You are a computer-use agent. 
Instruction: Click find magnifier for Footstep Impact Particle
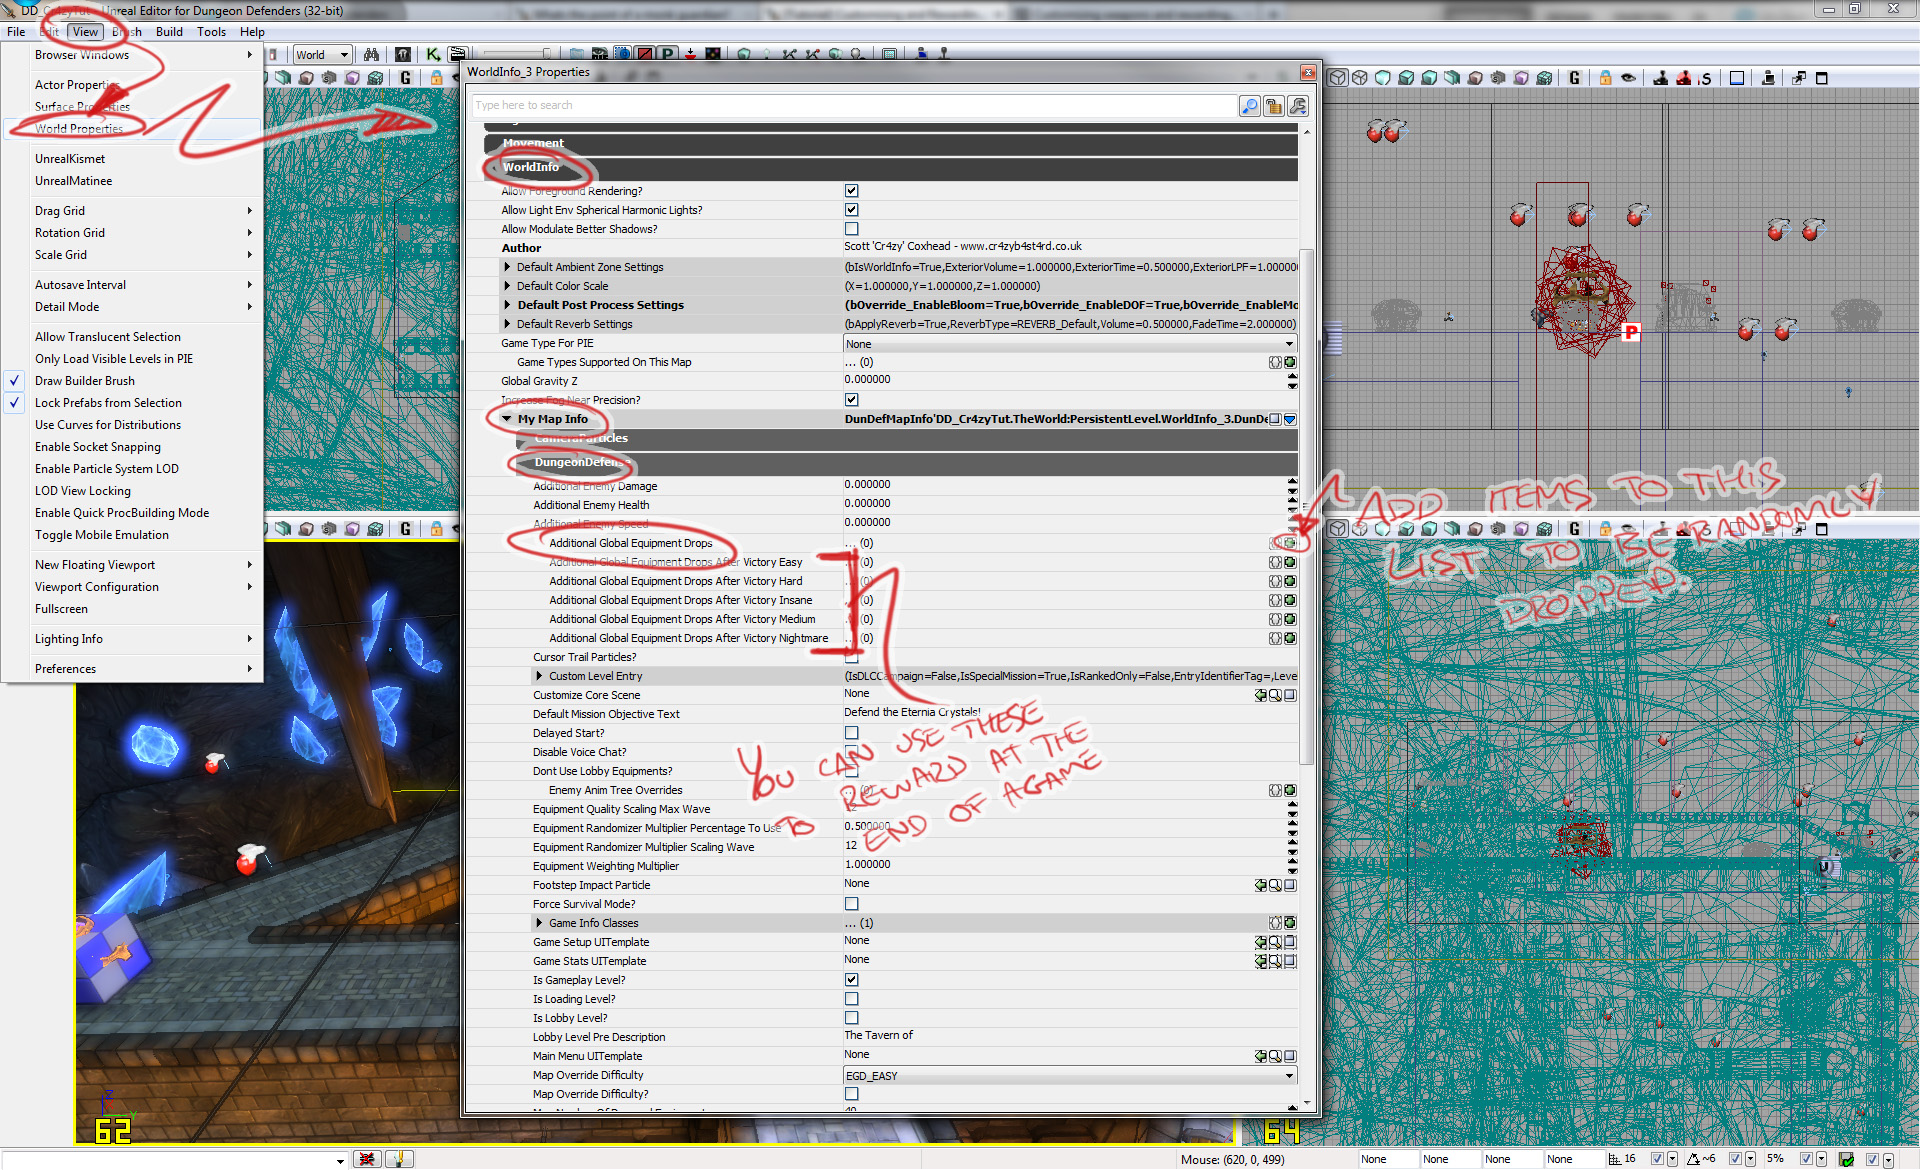pos(1275,885)
